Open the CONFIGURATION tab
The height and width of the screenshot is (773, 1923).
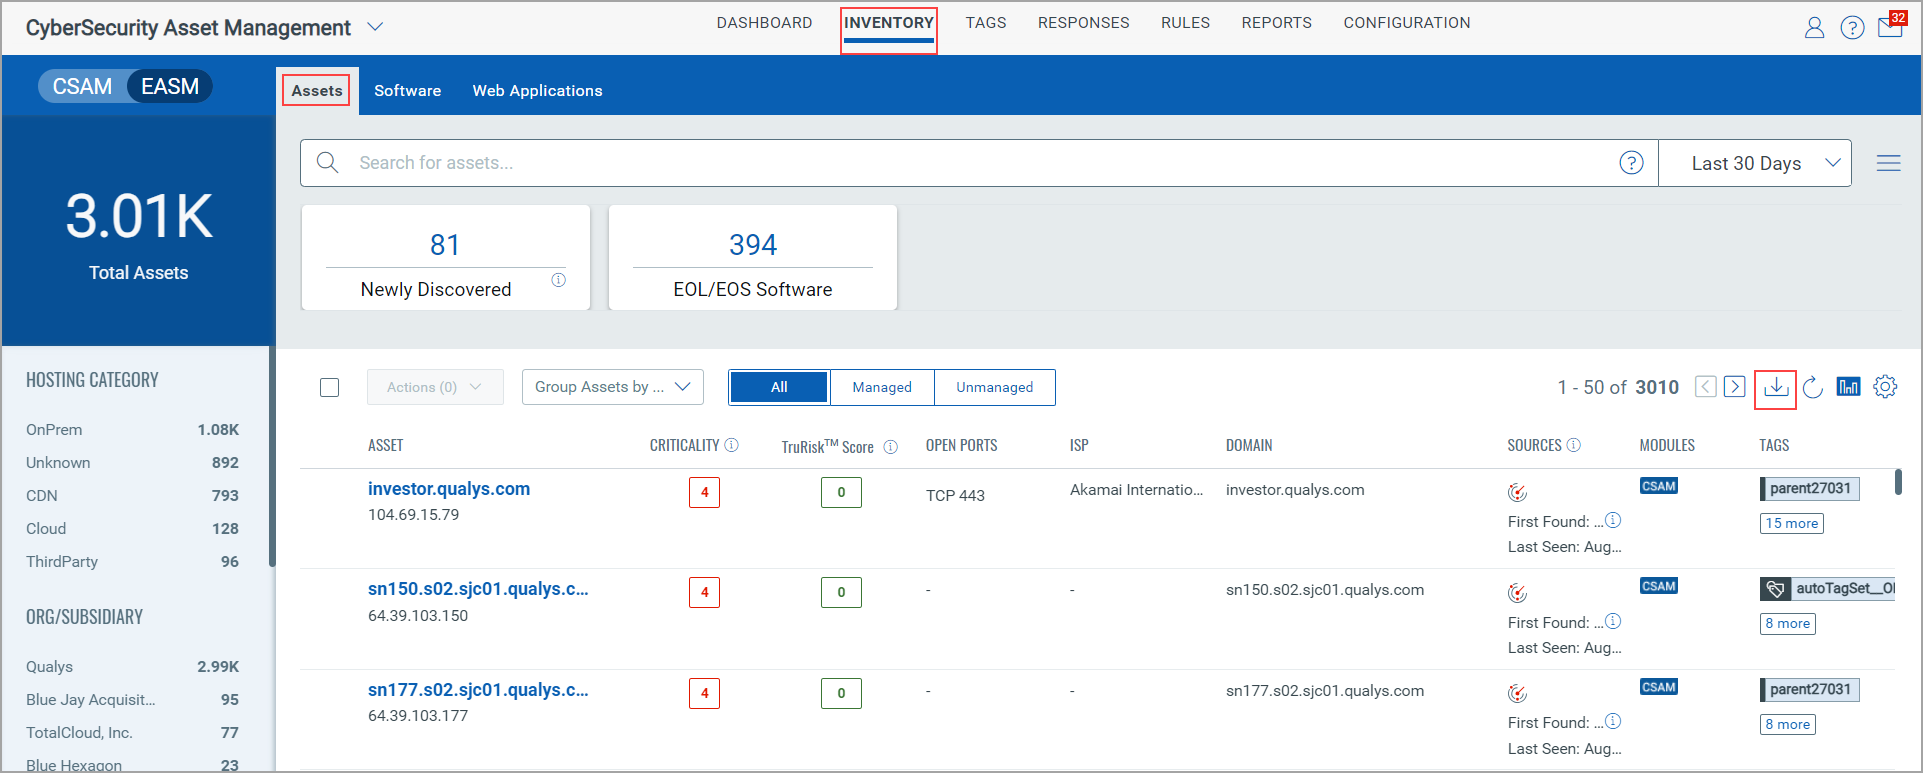tap(1407, 23)
